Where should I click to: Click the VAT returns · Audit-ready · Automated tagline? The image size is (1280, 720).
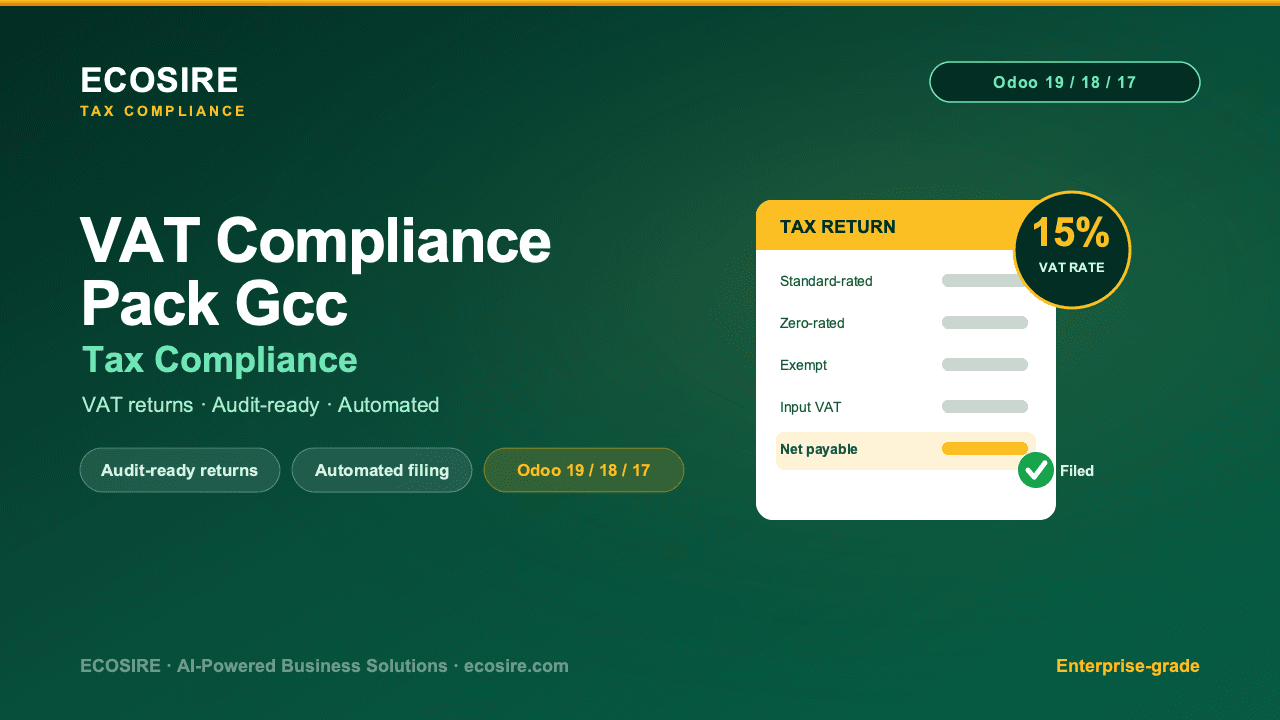pyautogui.click(x=260, y=405)
